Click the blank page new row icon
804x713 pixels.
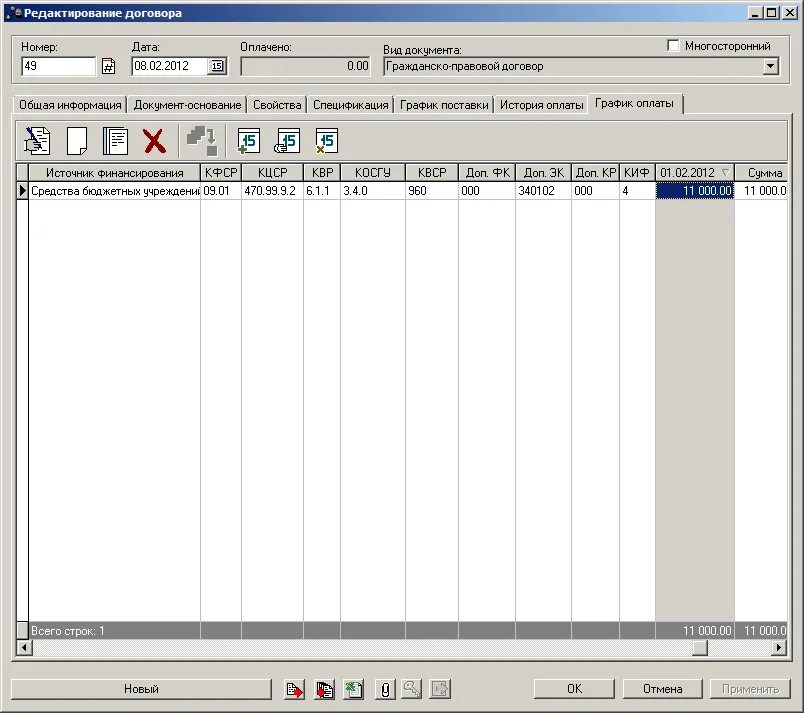(77, 141)
